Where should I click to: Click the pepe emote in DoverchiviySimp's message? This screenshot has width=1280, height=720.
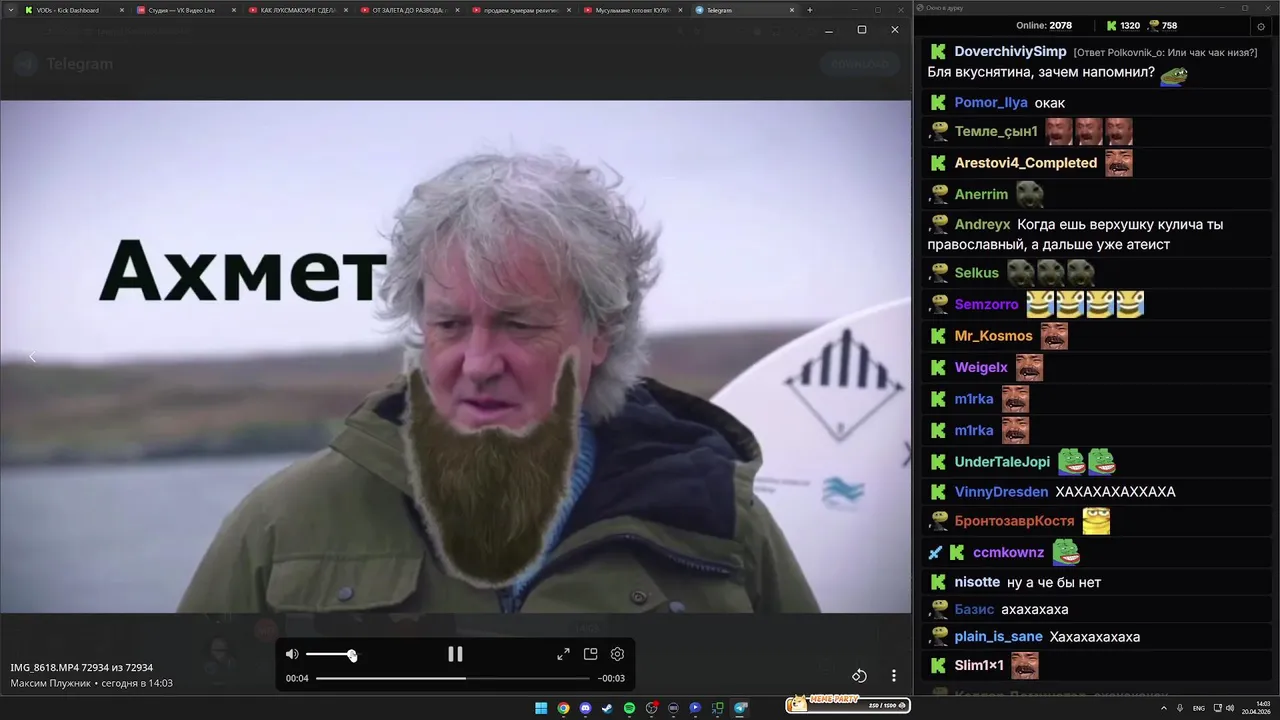(1173, 76)
